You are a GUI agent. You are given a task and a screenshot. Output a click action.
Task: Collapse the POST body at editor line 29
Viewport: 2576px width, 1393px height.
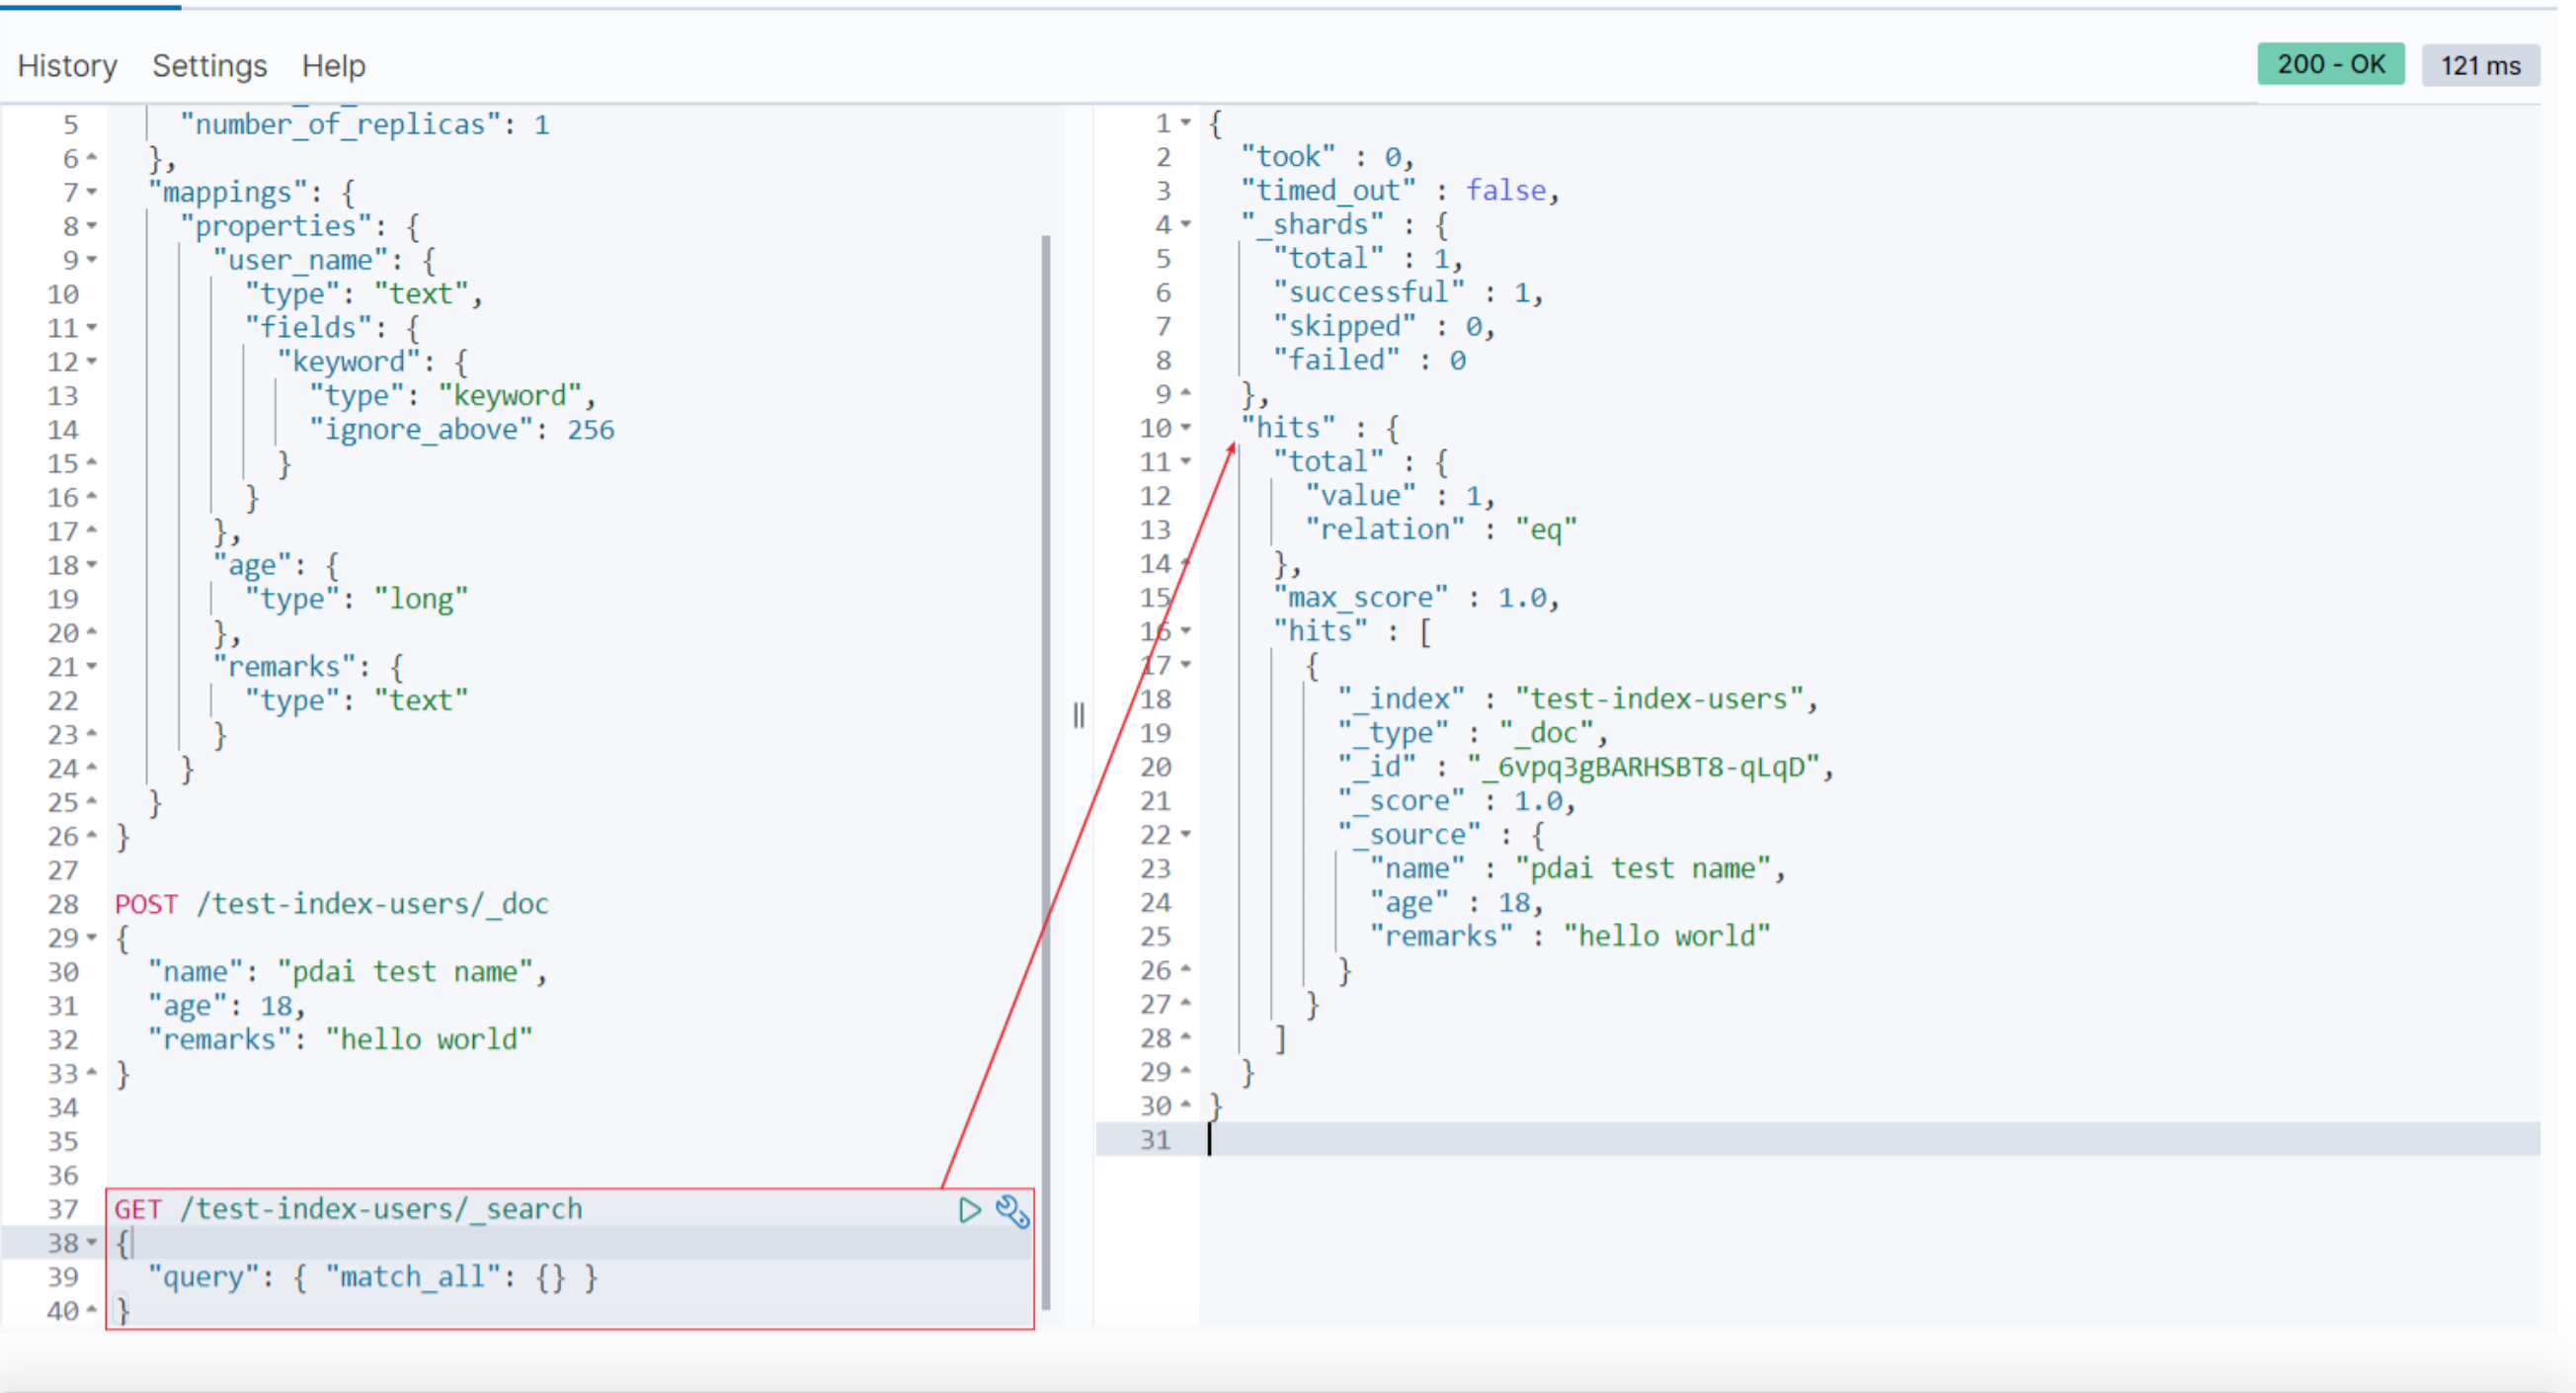click(92, 937)
